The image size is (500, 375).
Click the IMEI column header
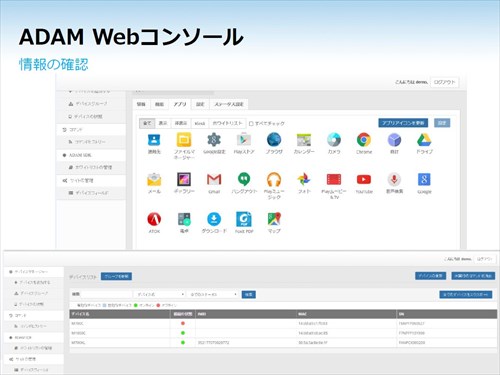(x=246, y=314)
